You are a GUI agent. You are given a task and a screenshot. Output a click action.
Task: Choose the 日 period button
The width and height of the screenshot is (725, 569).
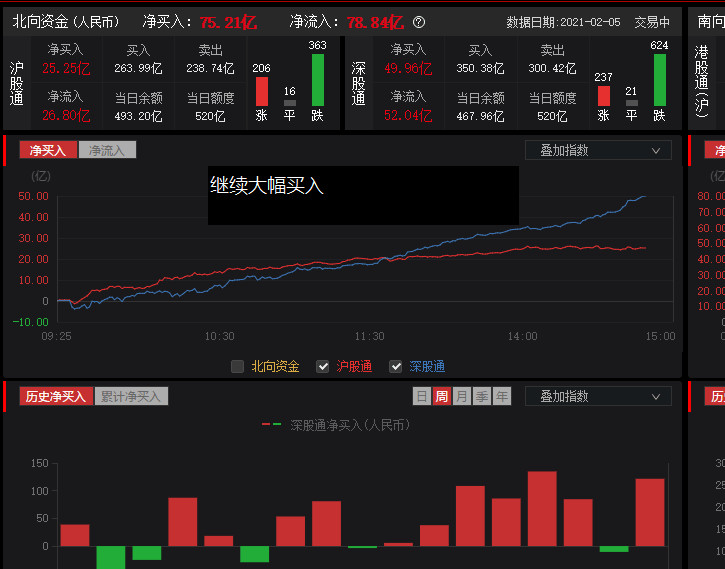[x=422, y=396]
